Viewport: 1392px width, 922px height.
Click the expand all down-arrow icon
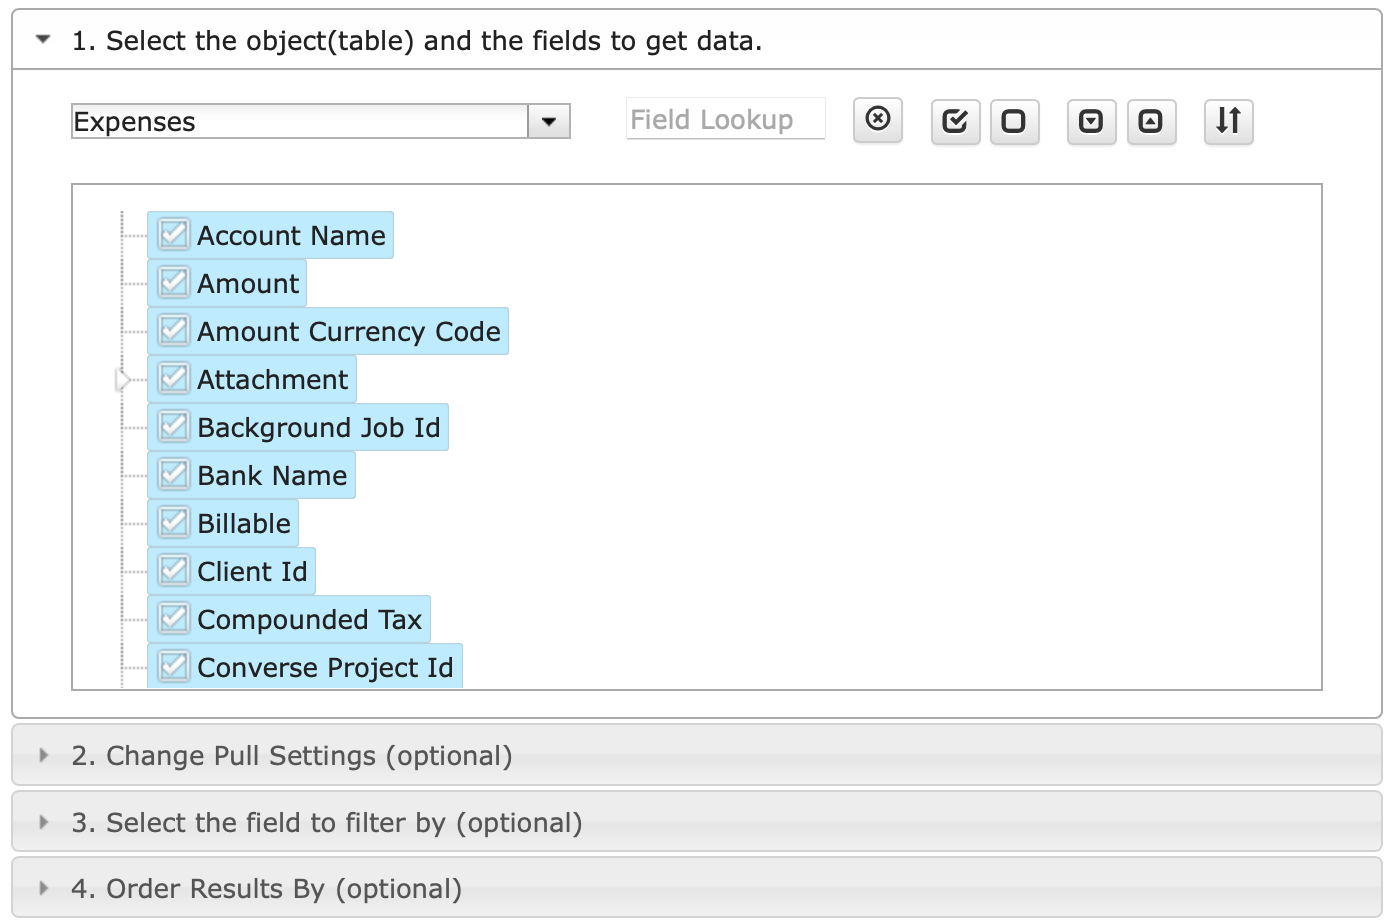(x=1091, y=122)
